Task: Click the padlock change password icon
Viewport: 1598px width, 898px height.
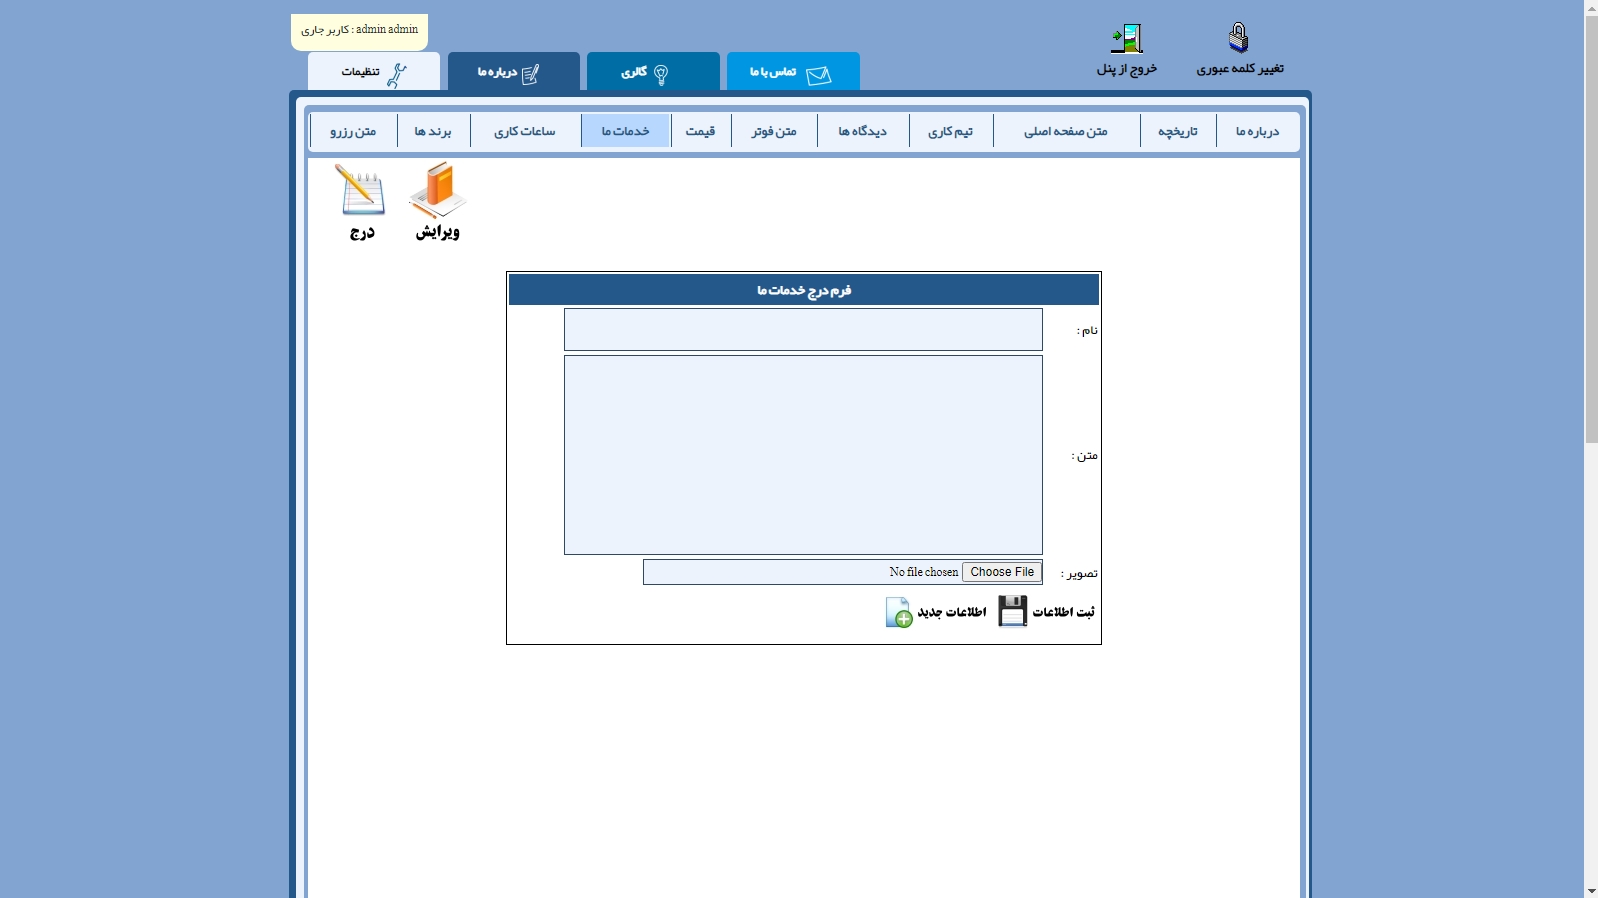Action: [x=1239, y=38]
